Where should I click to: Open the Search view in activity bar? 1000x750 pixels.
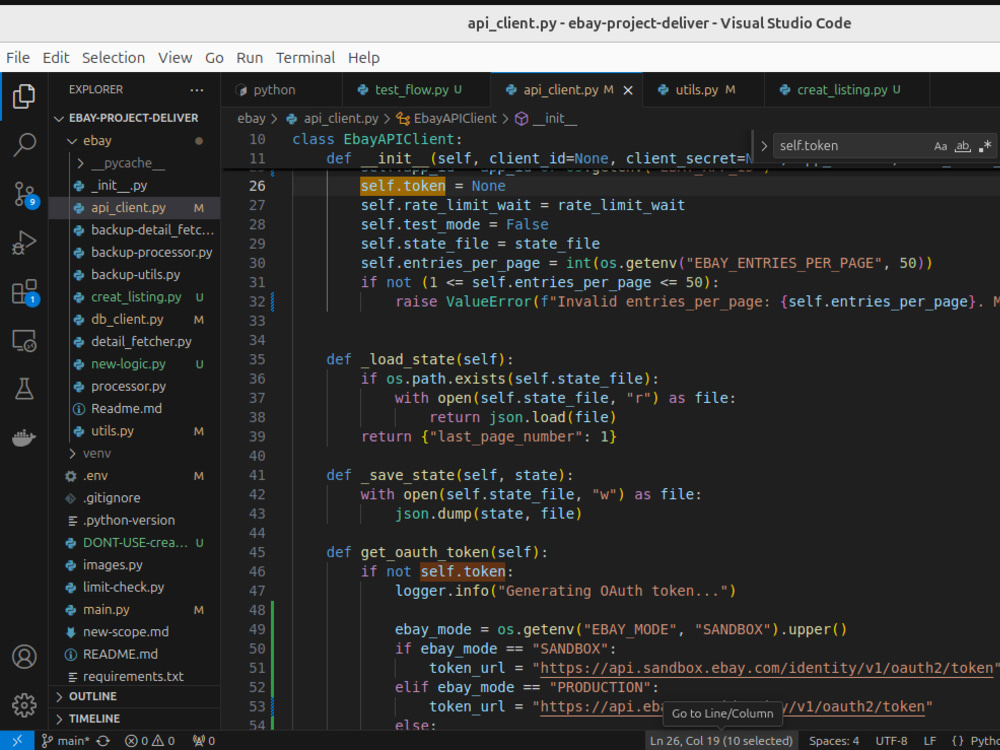click(x=24, y=145)
